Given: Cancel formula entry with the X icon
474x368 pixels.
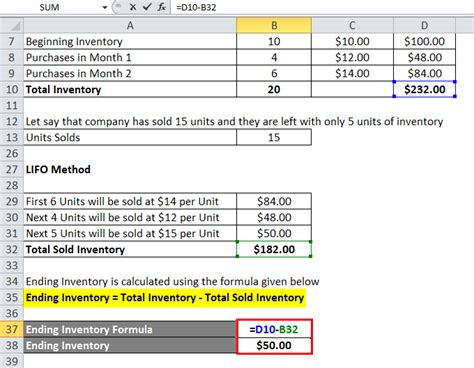Looking at the screenshot, I should click(x=133, y=7).
